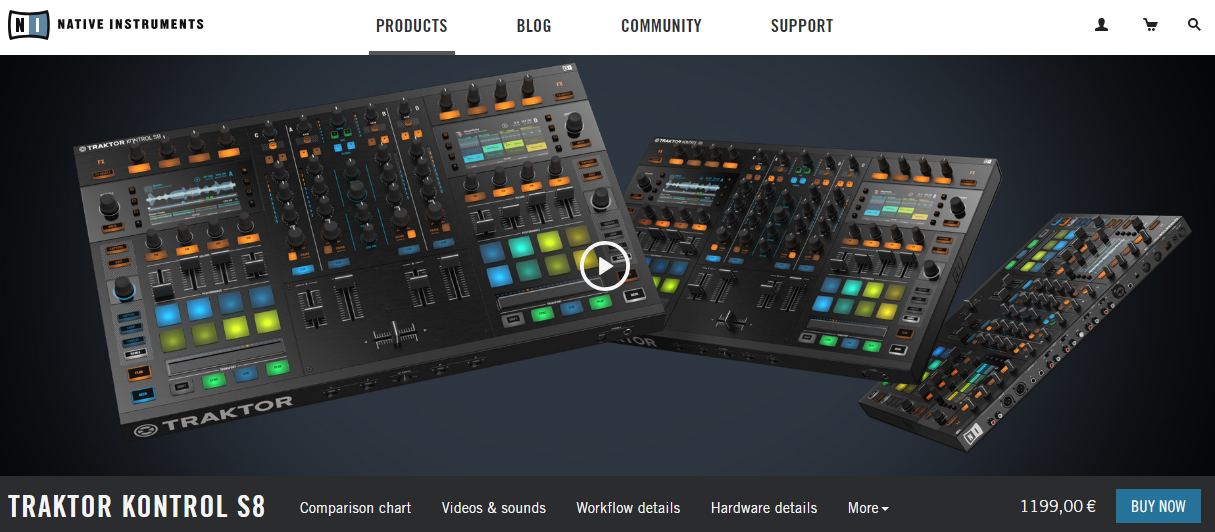This screenshot has width=1215, height=532.
Task: Open Videos & sounds
Action: point(494,508)
